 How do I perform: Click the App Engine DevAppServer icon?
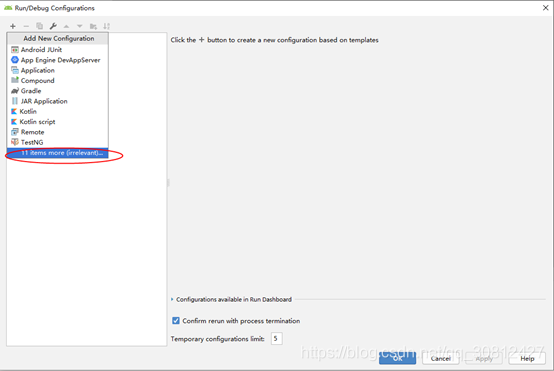(x=15, y=60)
